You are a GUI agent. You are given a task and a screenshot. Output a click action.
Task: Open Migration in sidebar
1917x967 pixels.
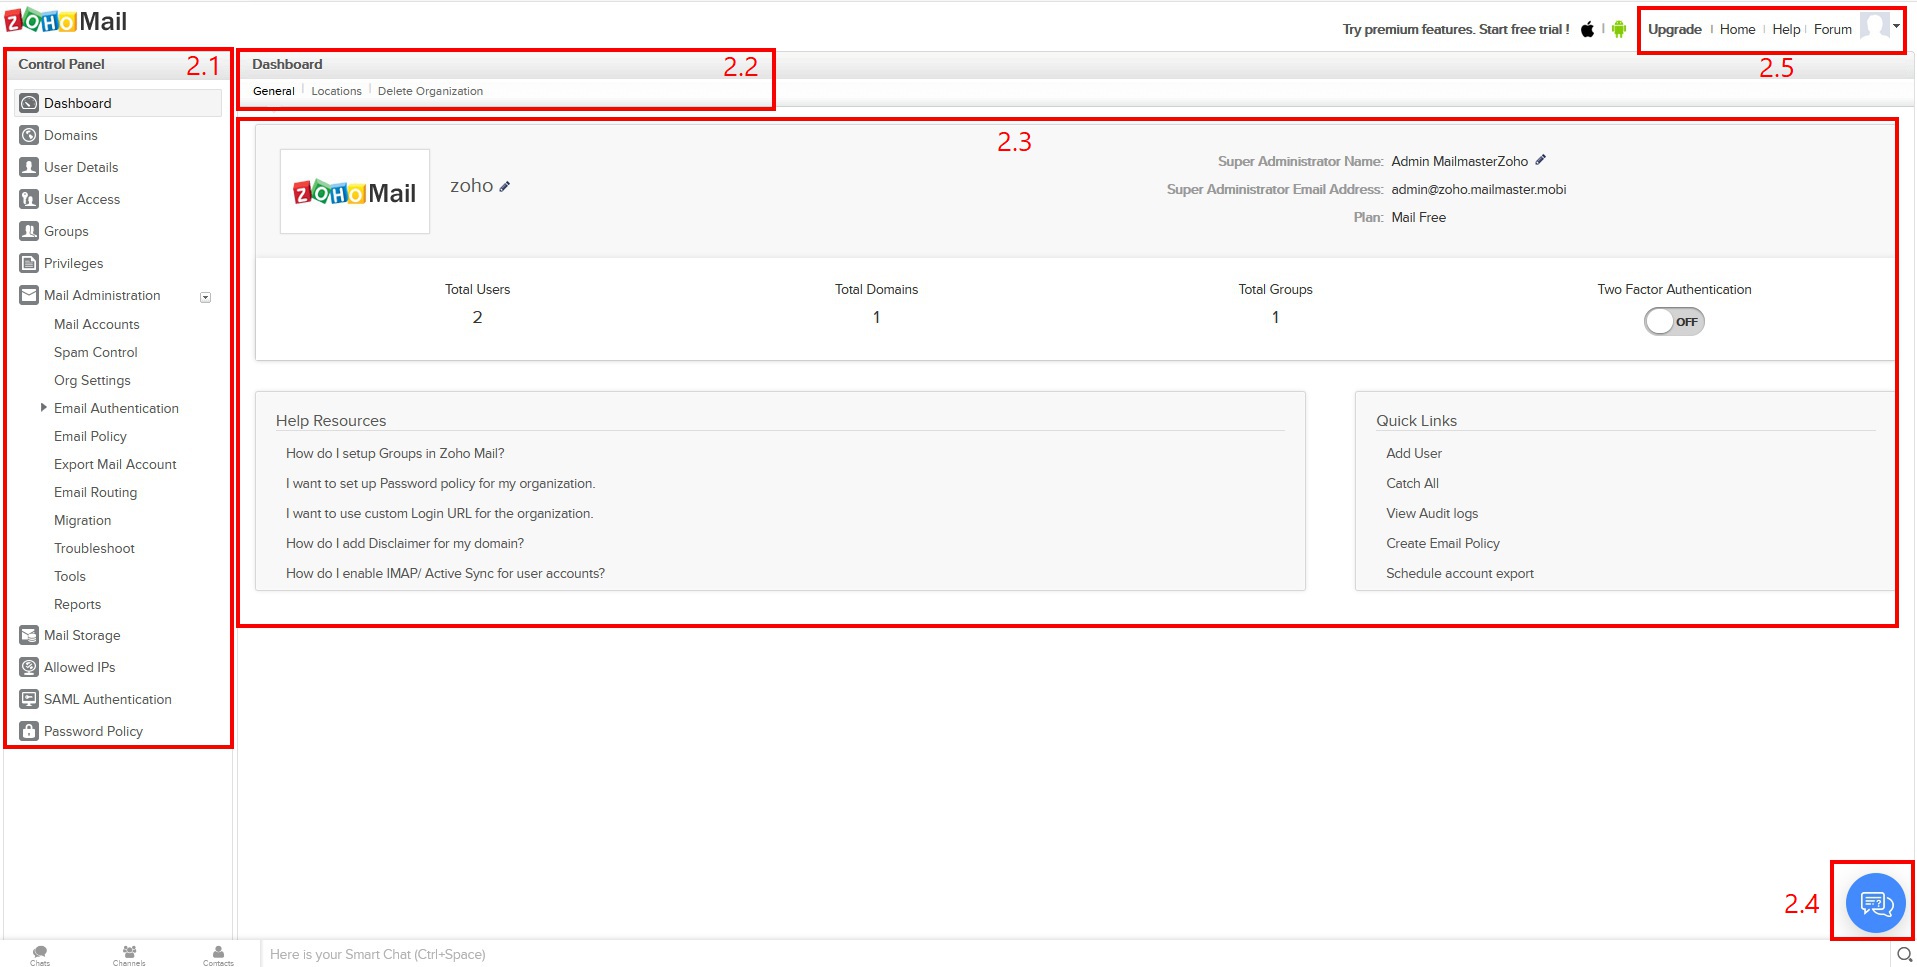[82, 520]
